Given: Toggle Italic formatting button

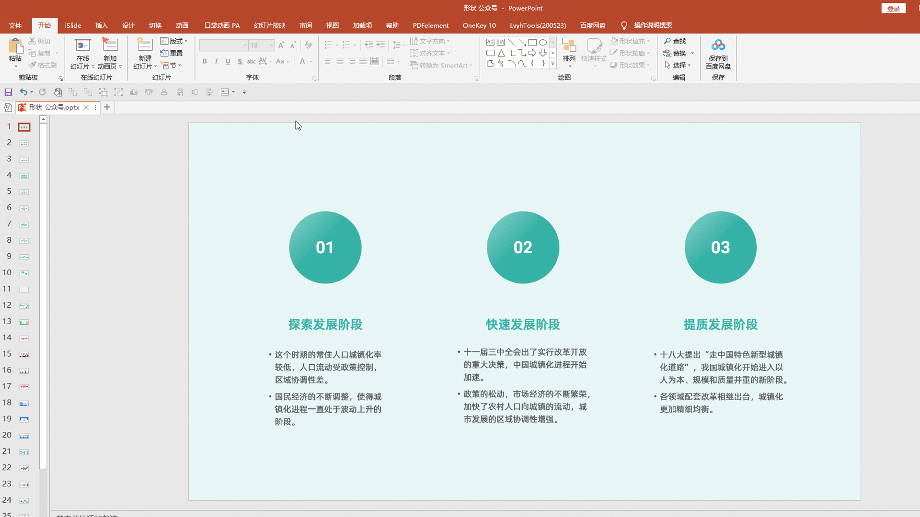Looking at the screenshot, I should point(216,62).
